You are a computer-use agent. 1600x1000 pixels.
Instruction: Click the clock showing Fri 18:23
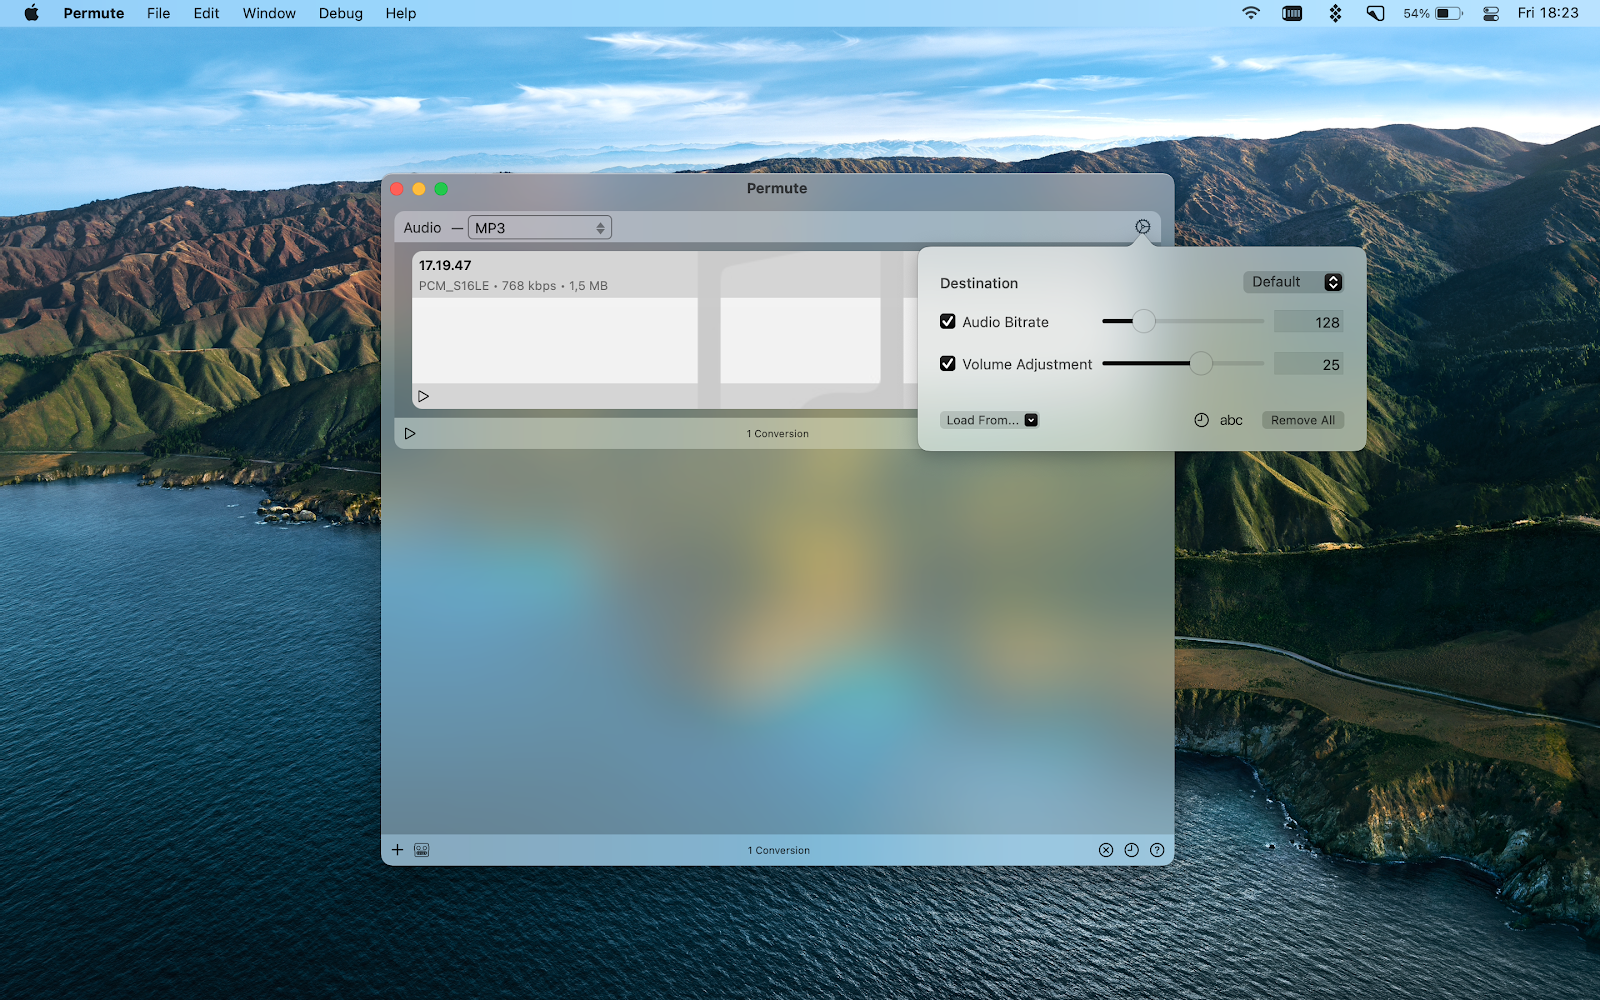(1548, 13)
